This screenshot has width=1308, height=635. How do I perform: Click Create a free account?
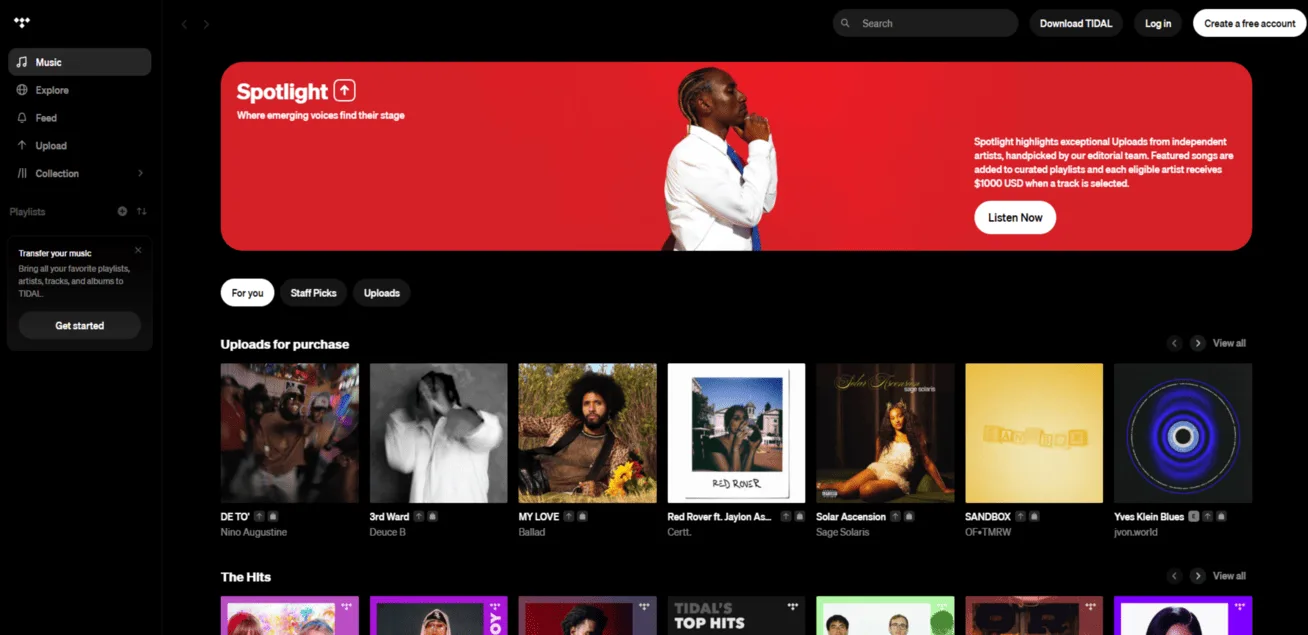1250,23
